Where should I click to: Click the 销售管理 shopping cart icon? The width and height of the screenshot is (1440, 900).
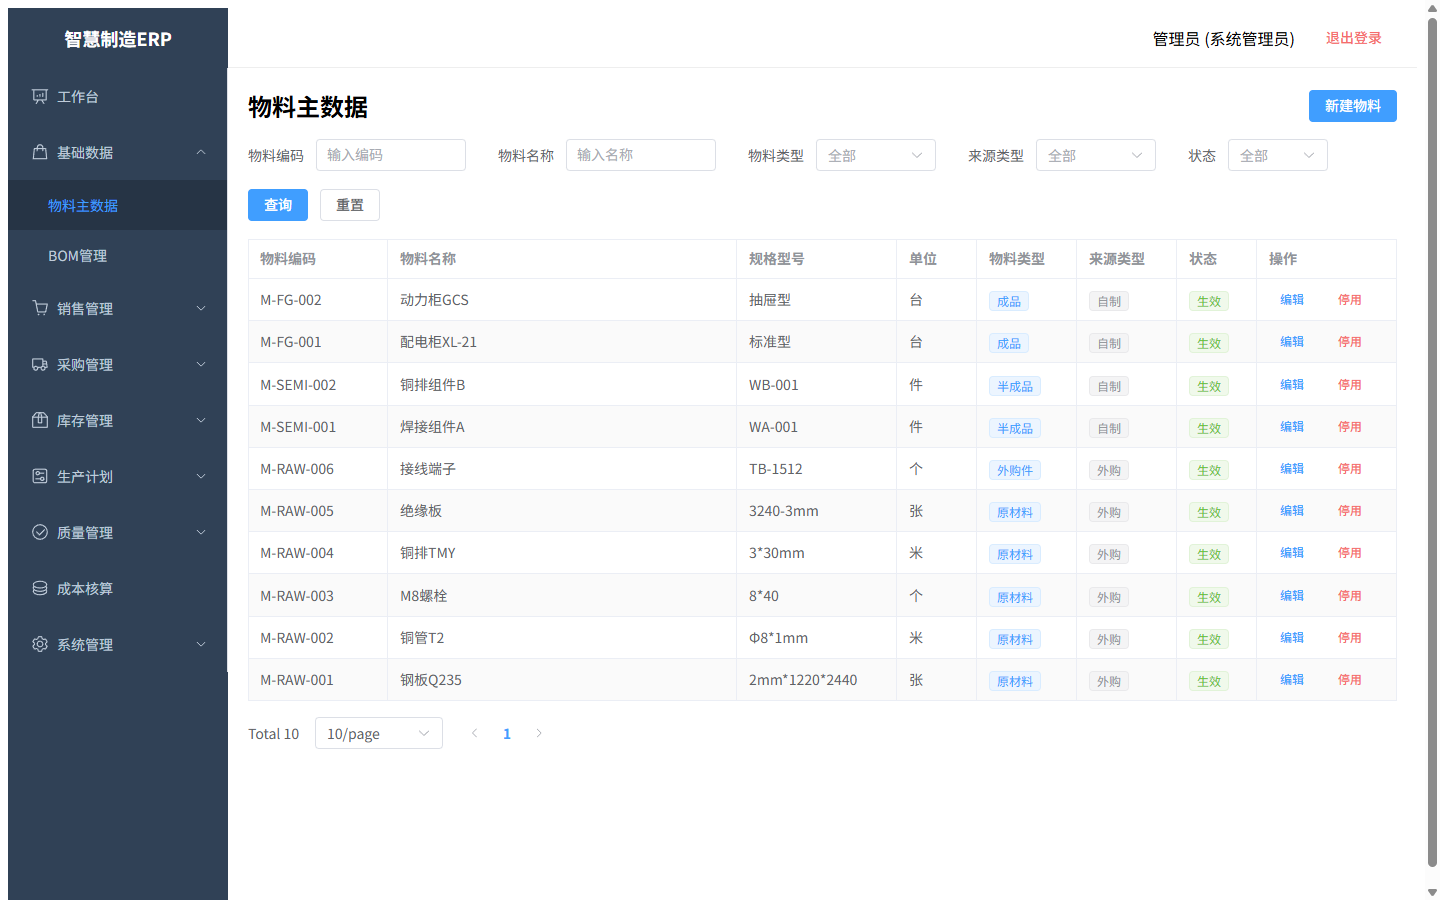pos(40,309)
